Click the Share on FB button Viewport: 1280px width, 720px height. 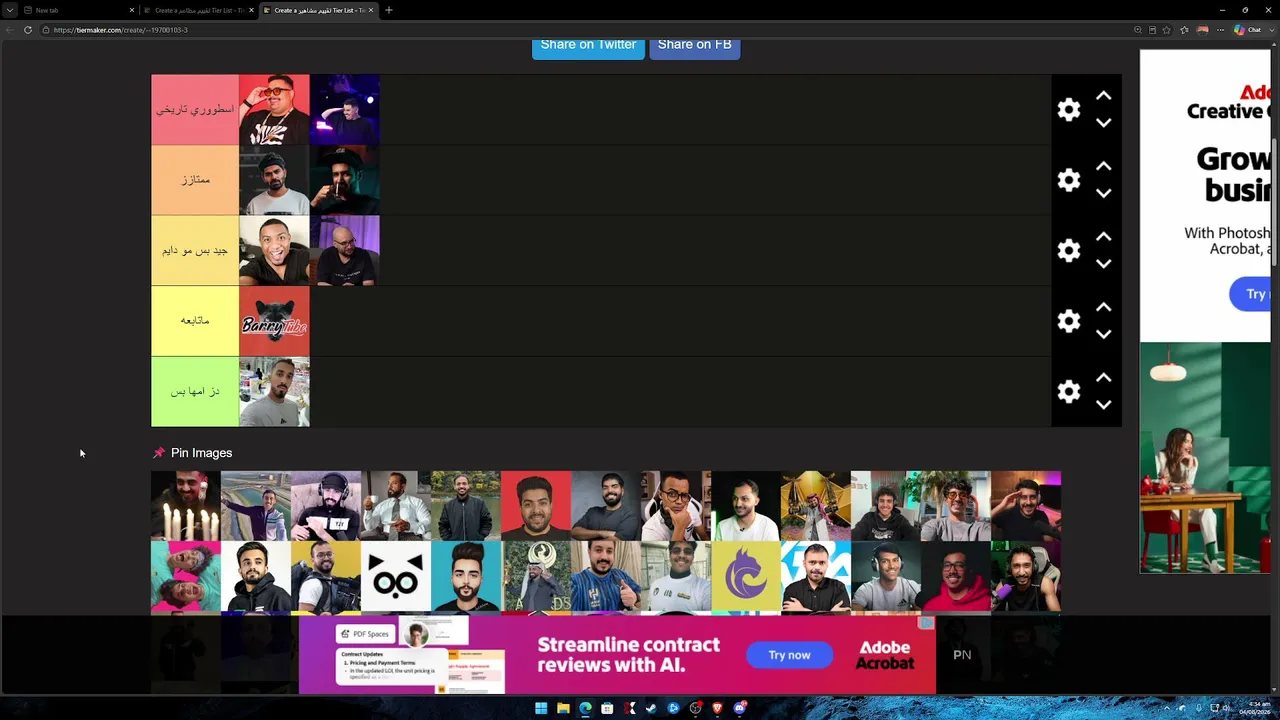click(695, 45)
